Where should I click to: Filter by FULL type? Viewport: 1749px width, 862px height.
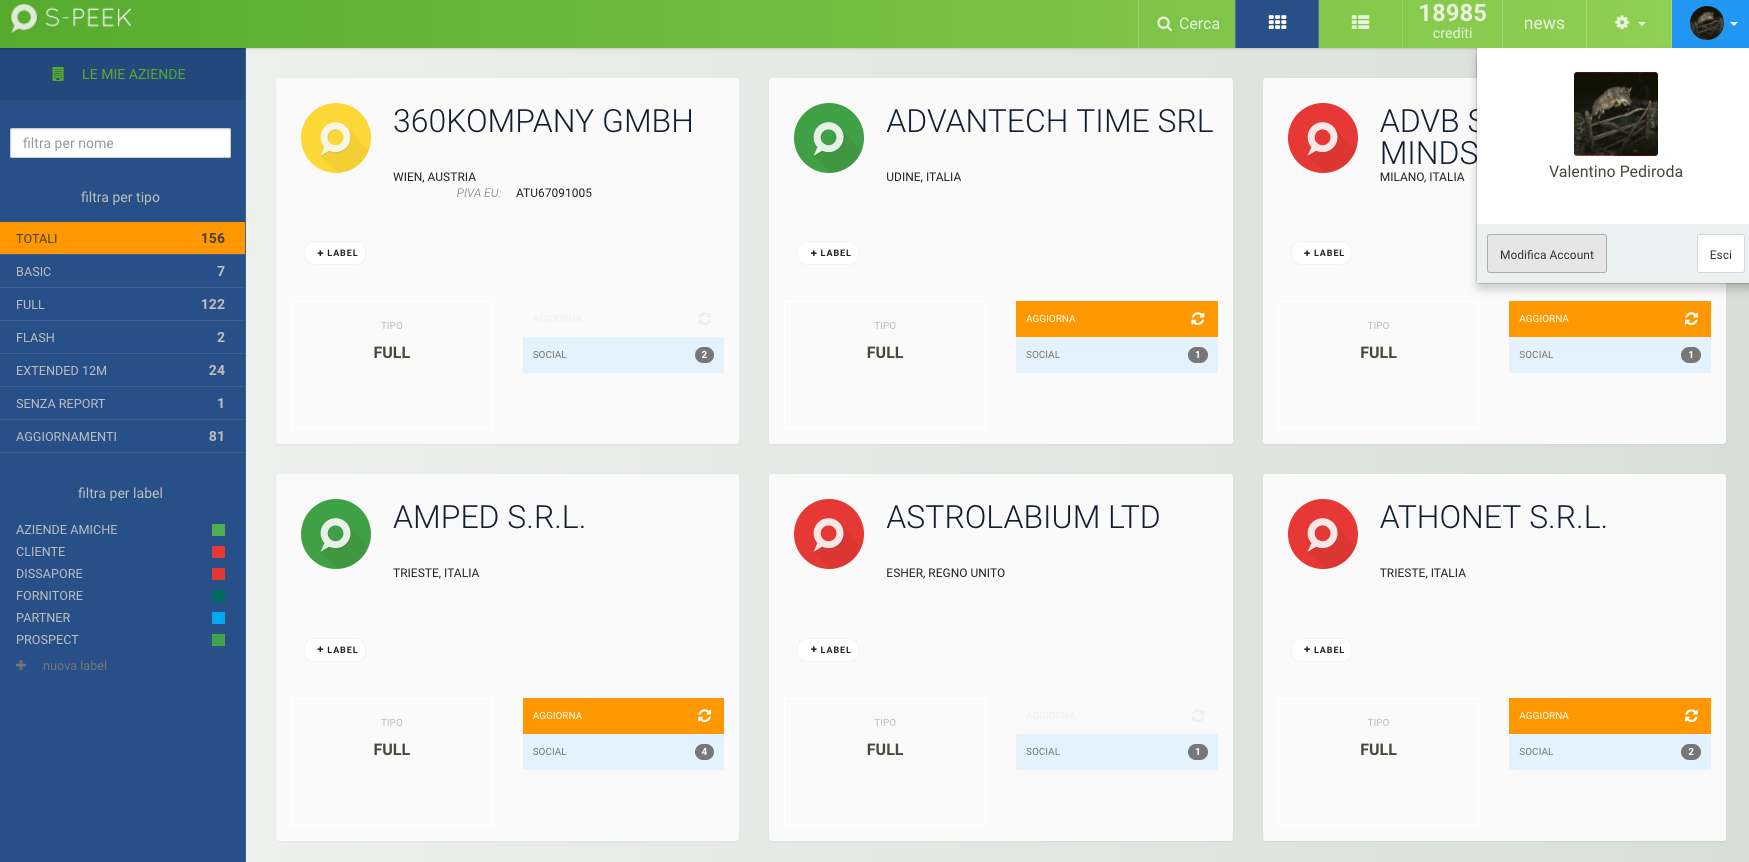coord(122,304)
